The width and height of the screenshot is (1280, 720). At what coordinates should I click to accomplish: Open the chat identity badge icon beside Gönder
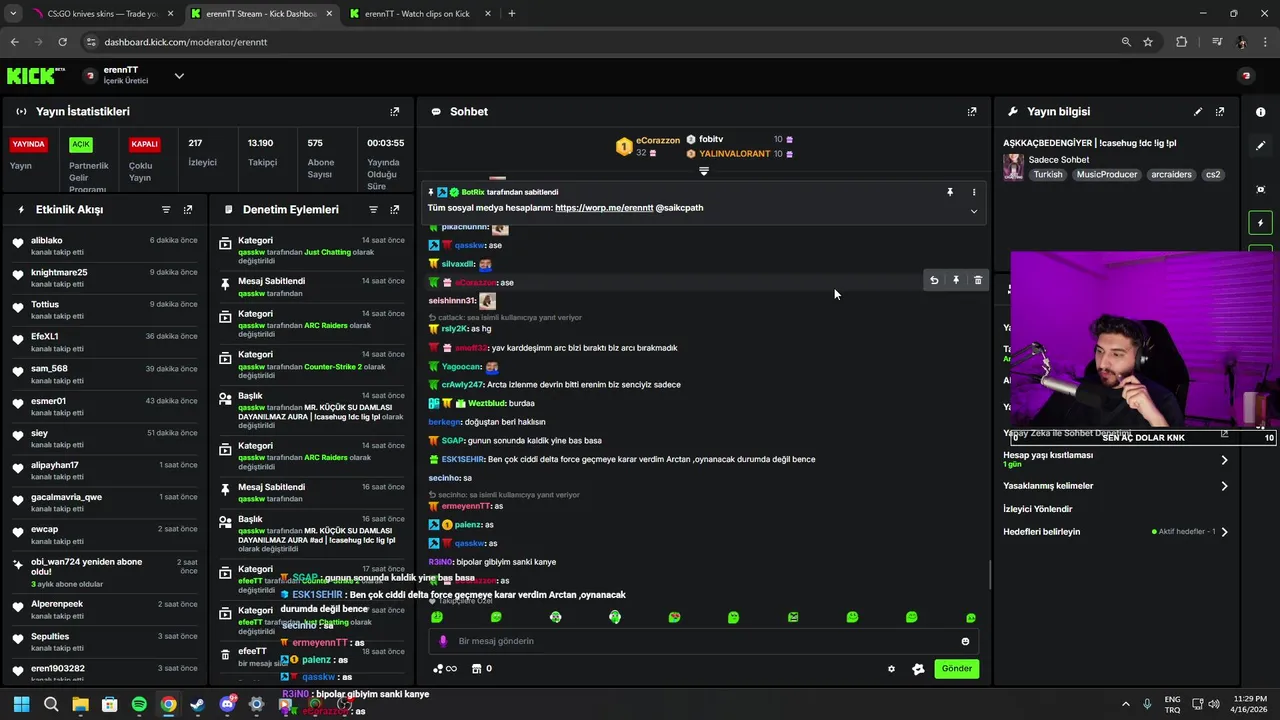click(x=918, y=669)
